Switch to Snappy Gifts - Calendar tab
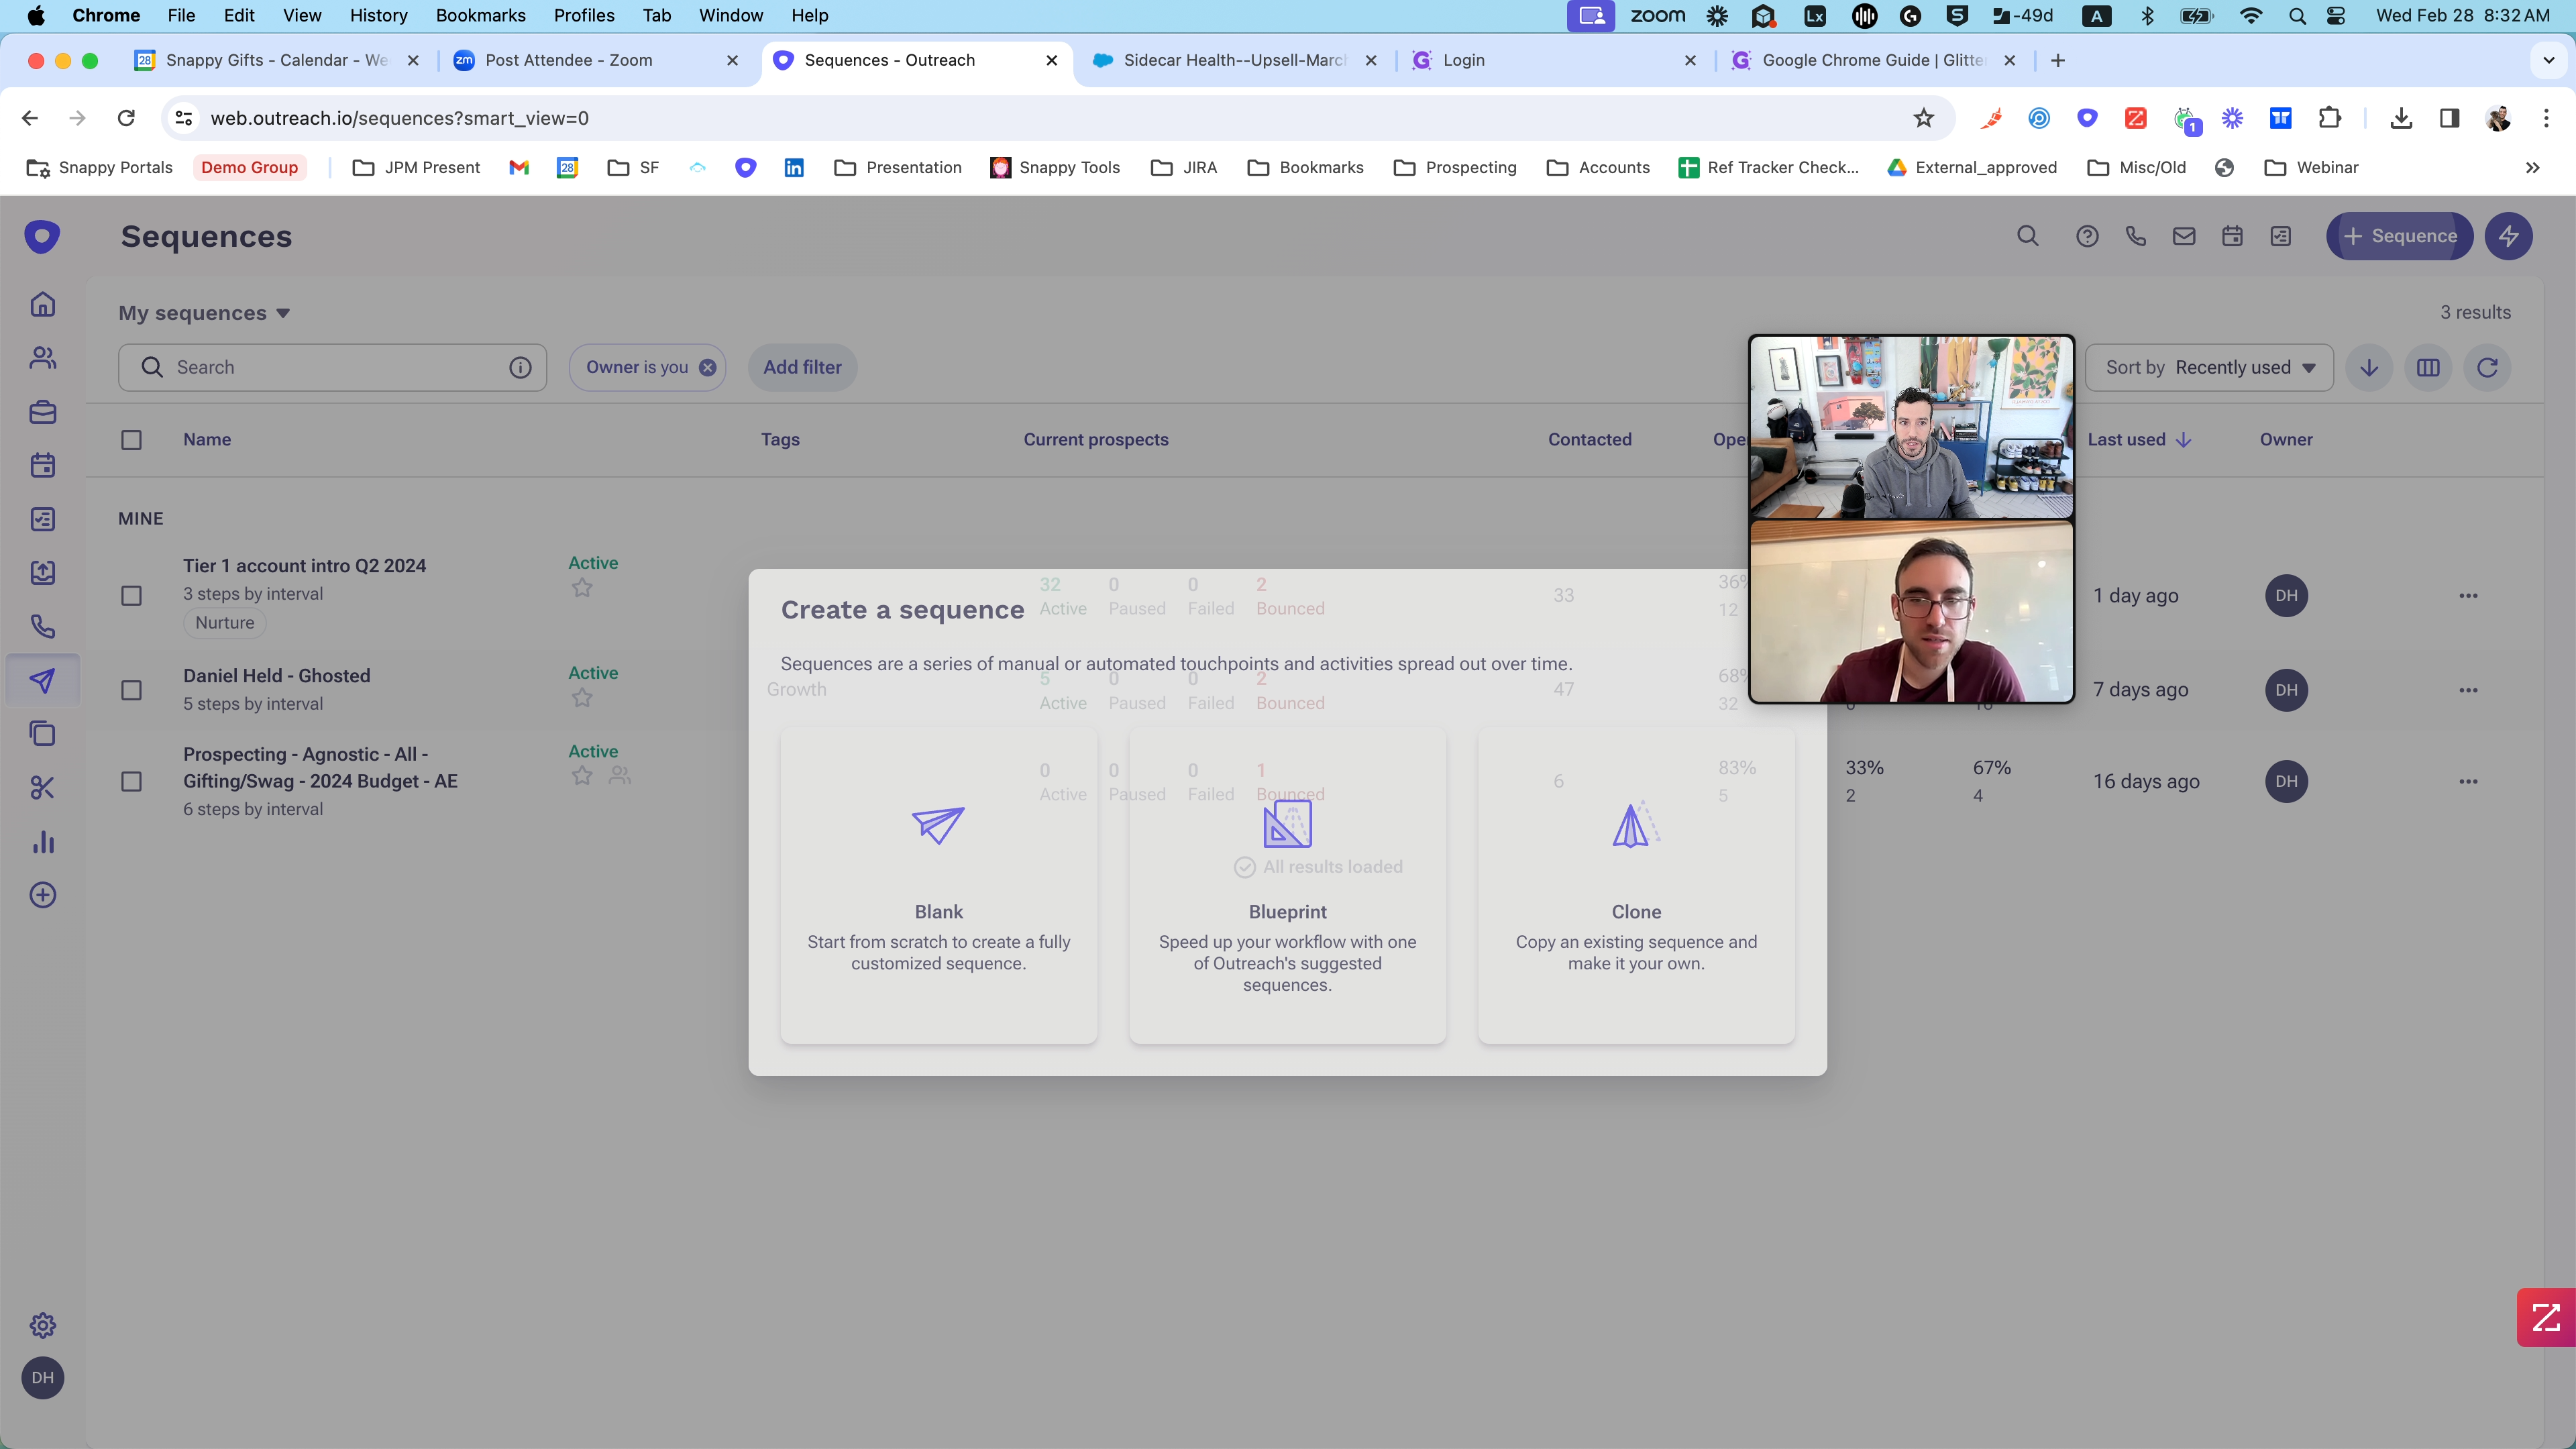Viewport: 2576px width, 1449px height. (x=277, y=60)
